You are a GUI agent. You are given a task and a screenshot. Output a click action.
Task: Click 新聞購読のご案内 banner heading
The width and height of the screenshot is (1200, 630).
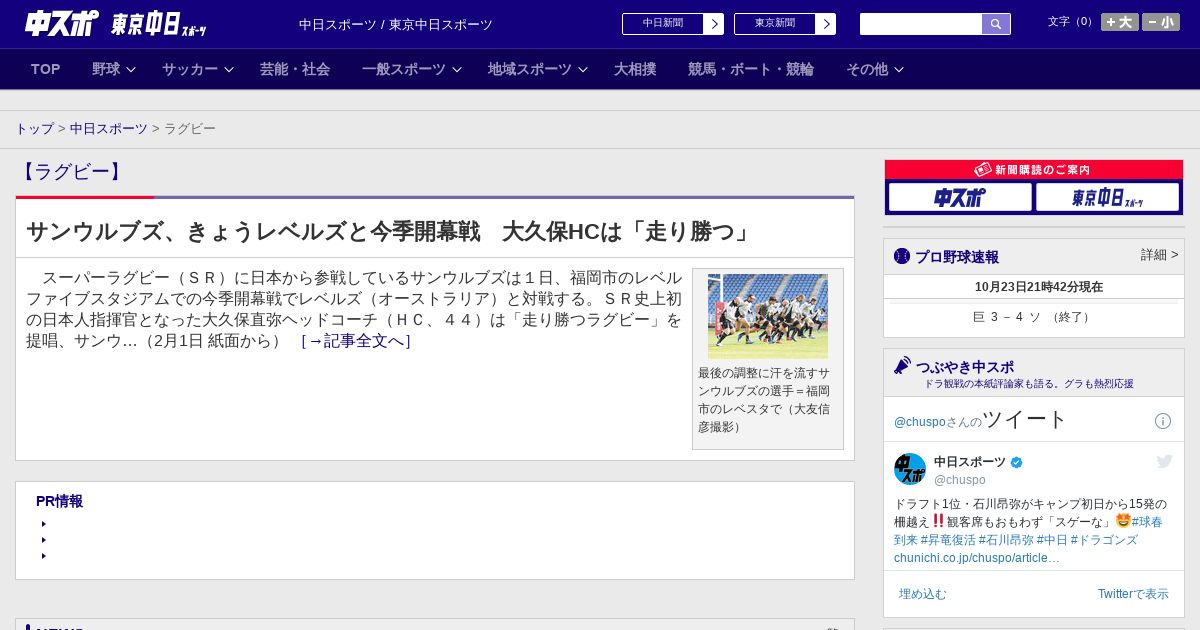[x=1034, y=170]
